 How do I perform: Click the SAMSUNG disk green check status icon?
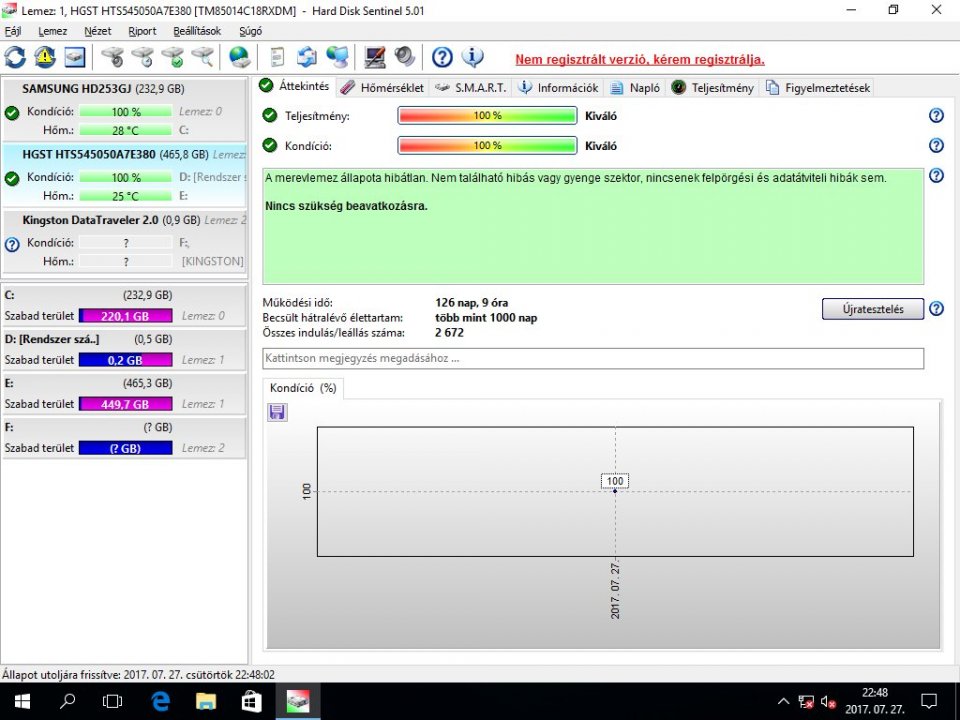click(x=12, y=113)
